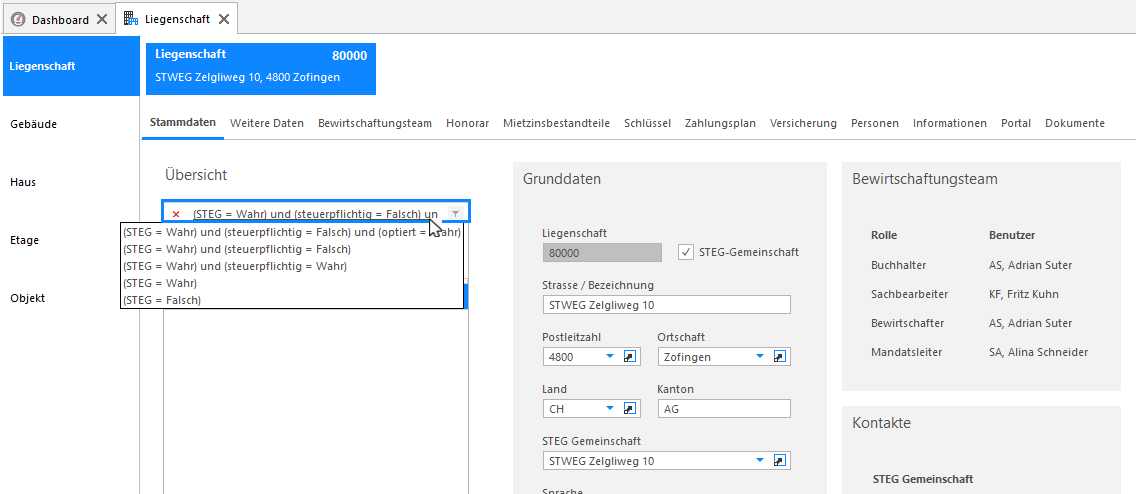
Task: Open the filter funnel dropdown in Übersicht
Action: point(455,213)
